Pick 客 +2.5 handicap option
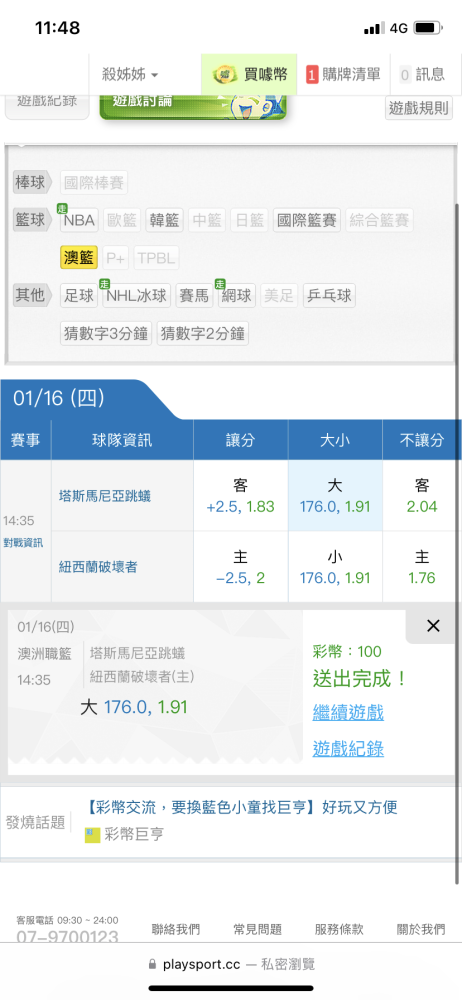This screenshot has width=462, height=1000. coord(241,496)
